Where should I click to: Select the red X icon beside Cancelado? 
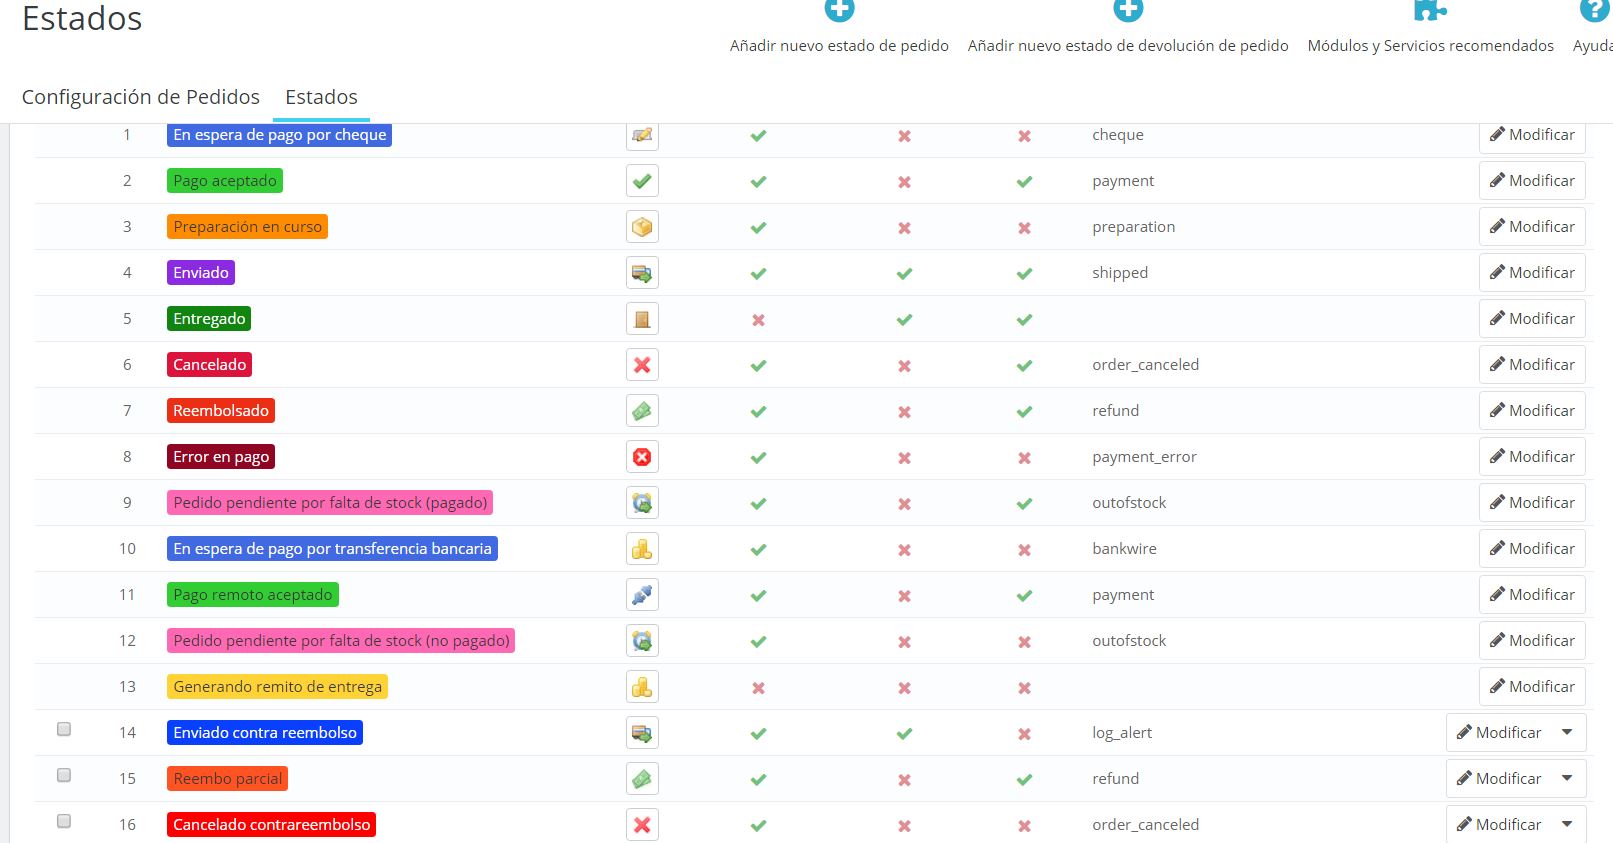pos(642,365)
